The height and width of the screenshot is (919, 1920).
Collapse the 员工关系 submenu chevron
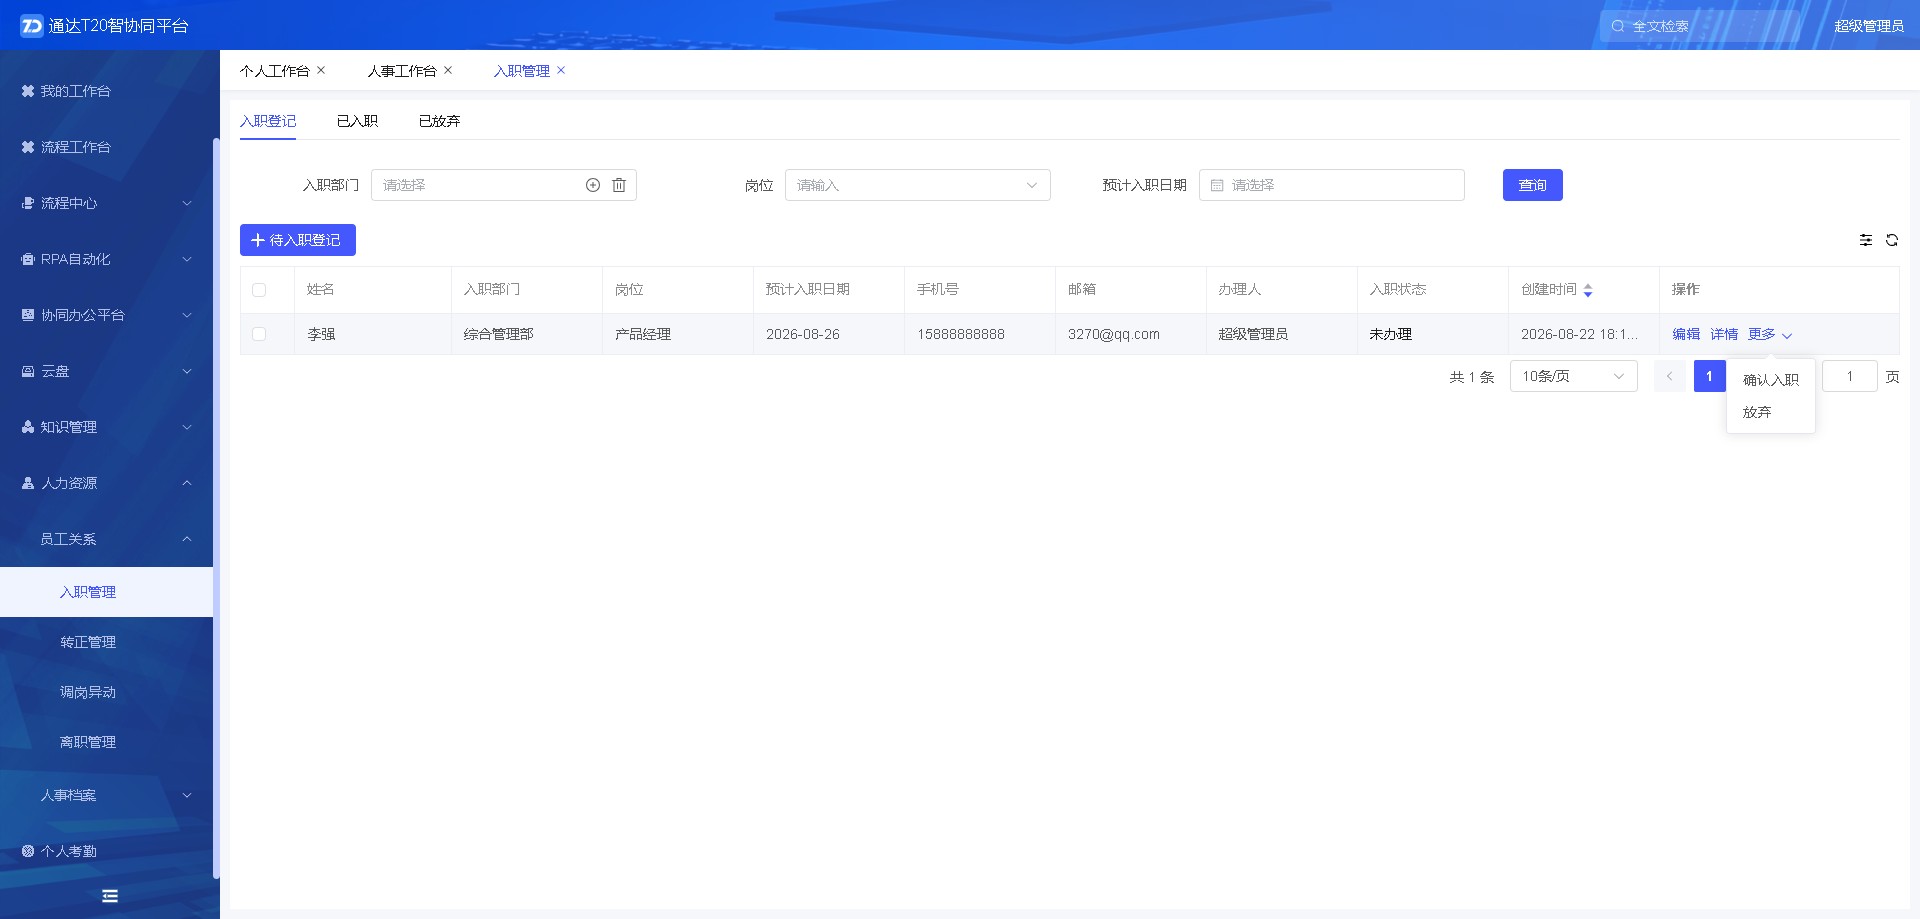(x=187, y=539)
